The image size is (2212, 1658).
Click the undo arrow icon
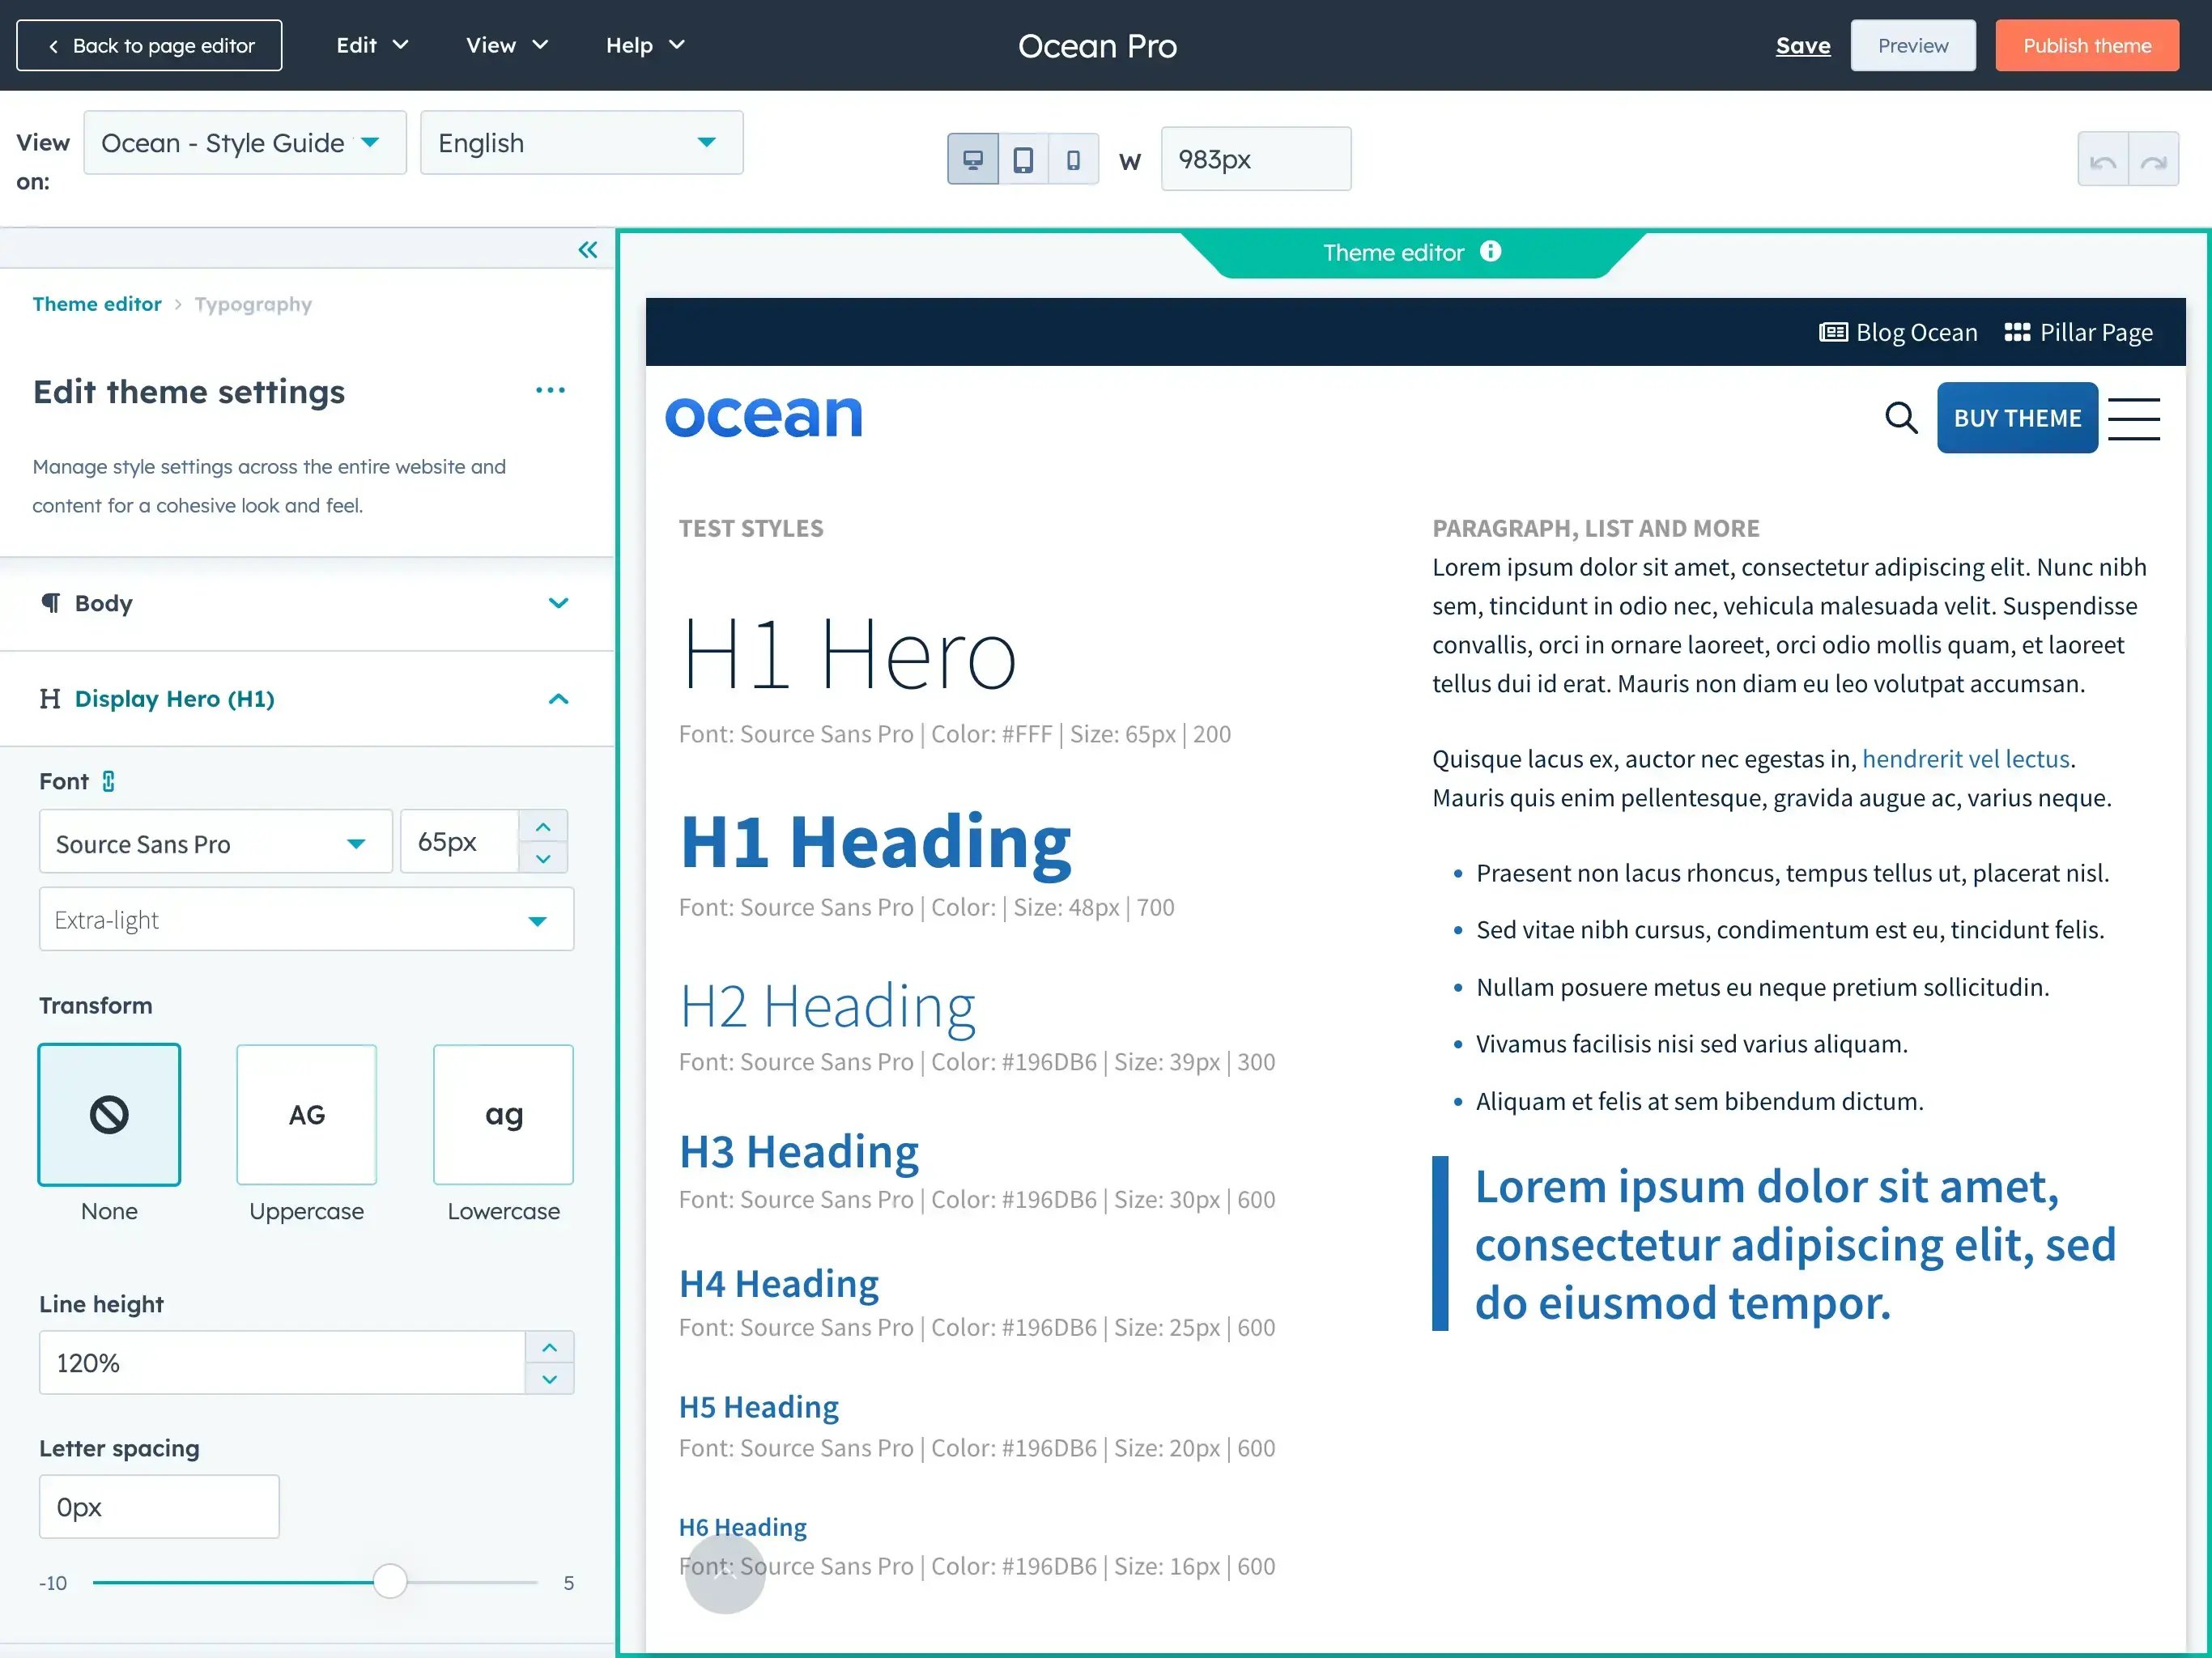[x=2103, y=159]
